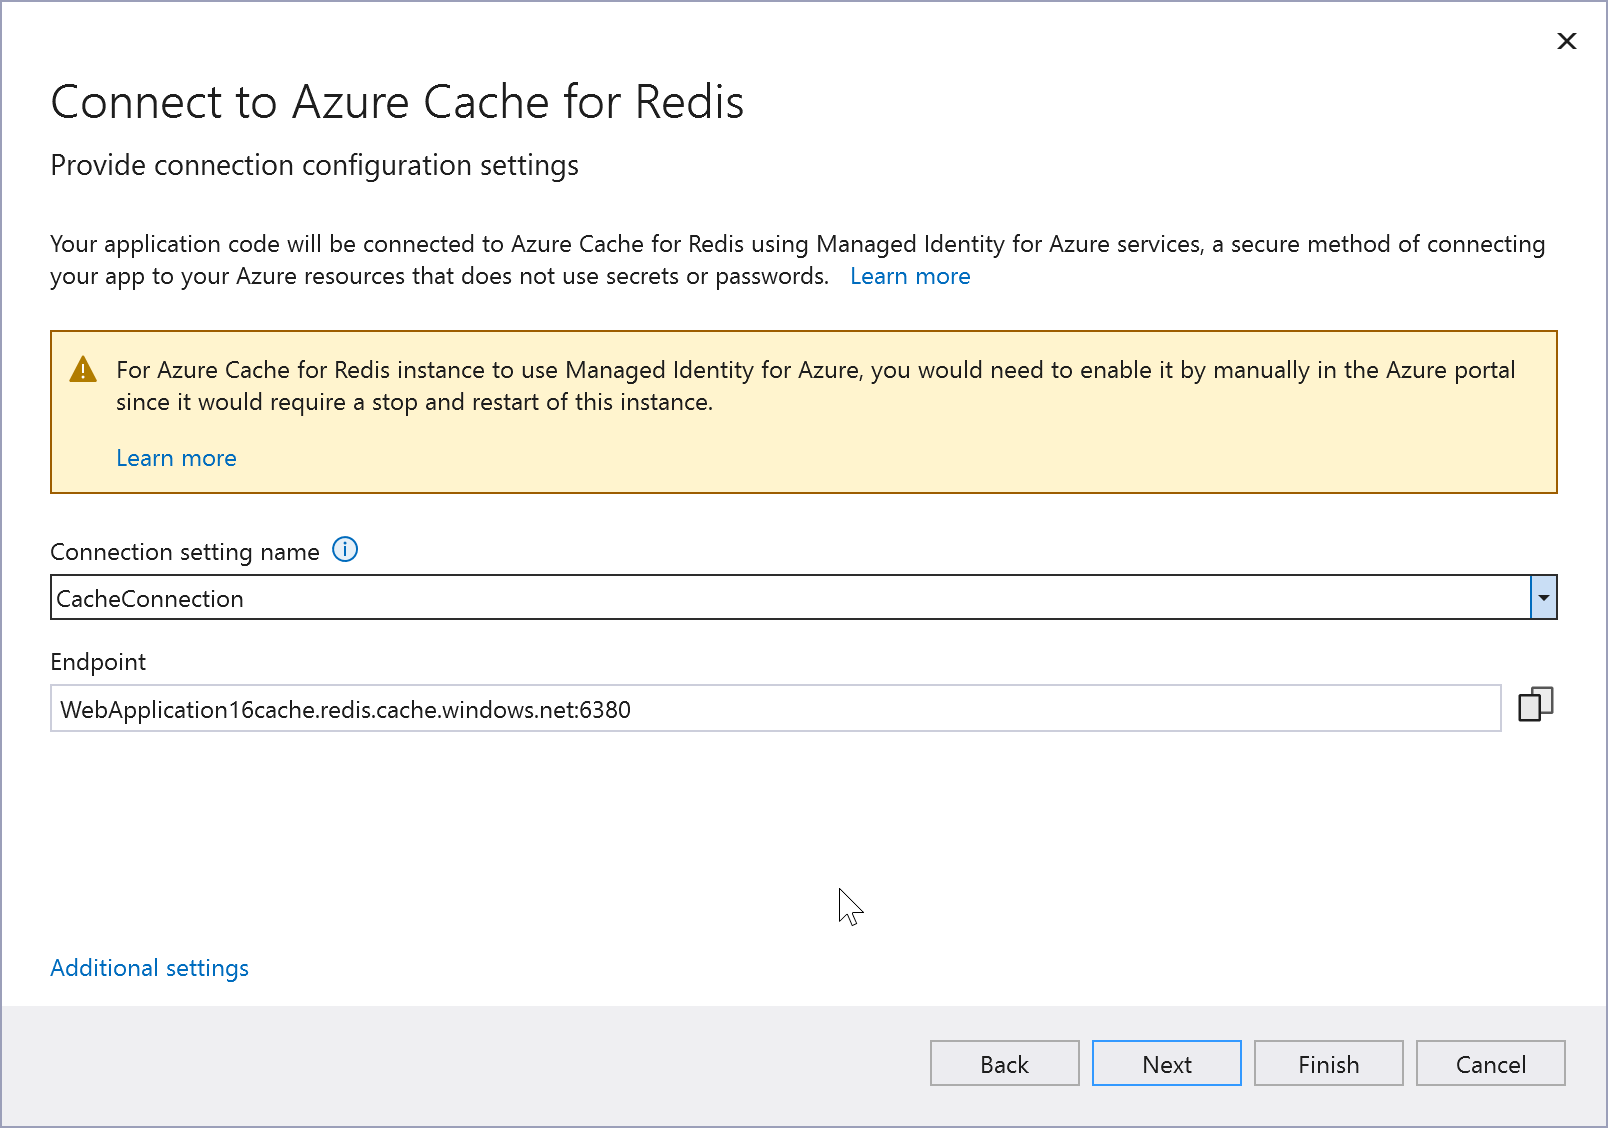This screenshot has height=1128, width=1608.
Task: Expand Additional settings link
Action: click(149, 968)
